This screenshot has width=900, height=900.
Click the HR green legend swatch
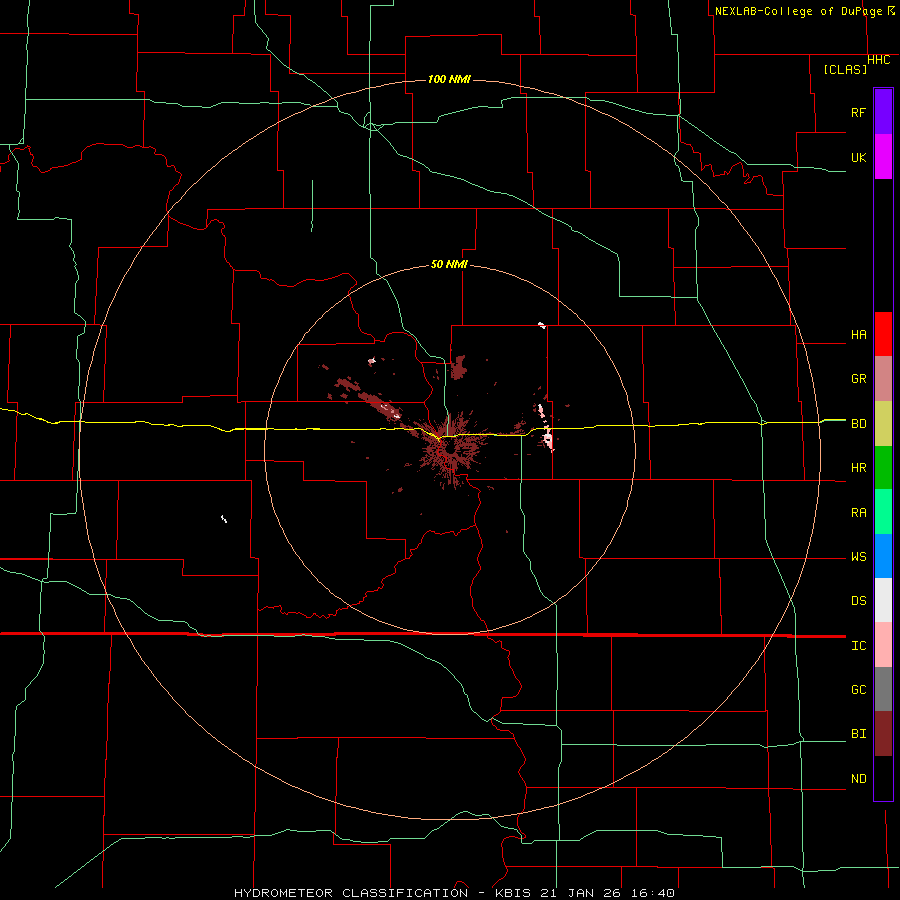(x=883, y=467)
